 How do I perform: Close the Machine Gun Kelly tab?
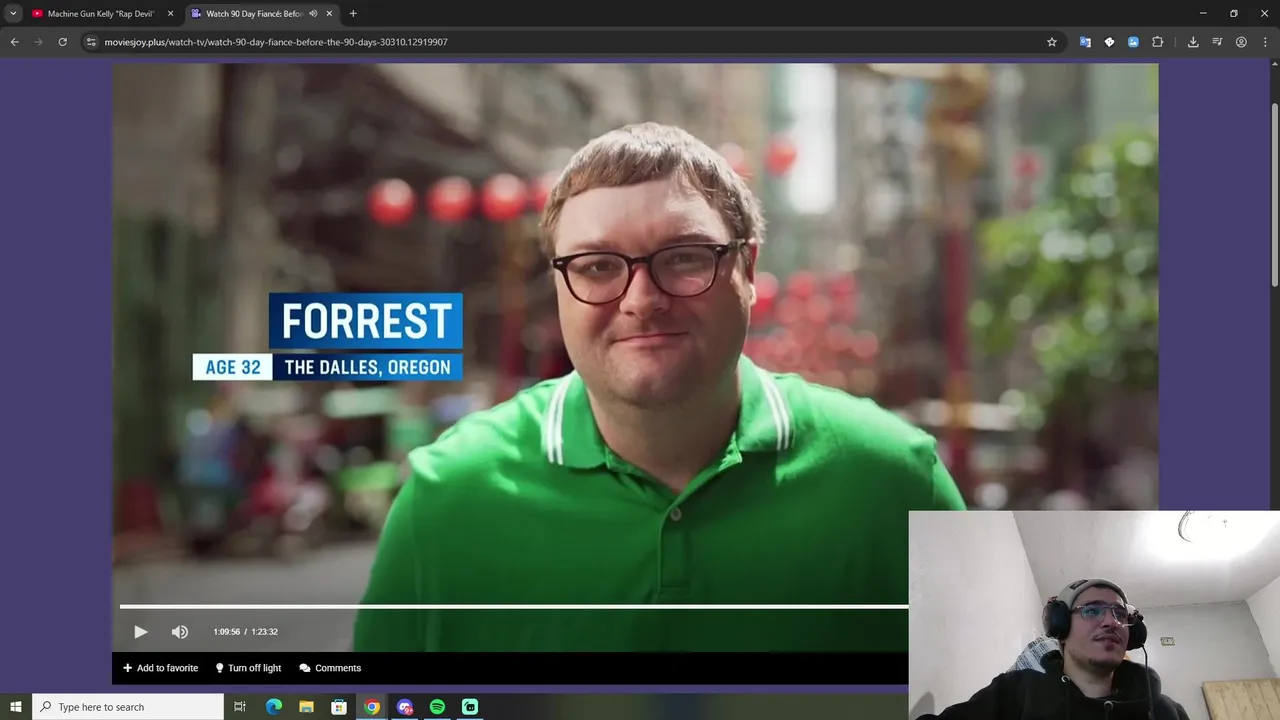click(x=170, y=14)
